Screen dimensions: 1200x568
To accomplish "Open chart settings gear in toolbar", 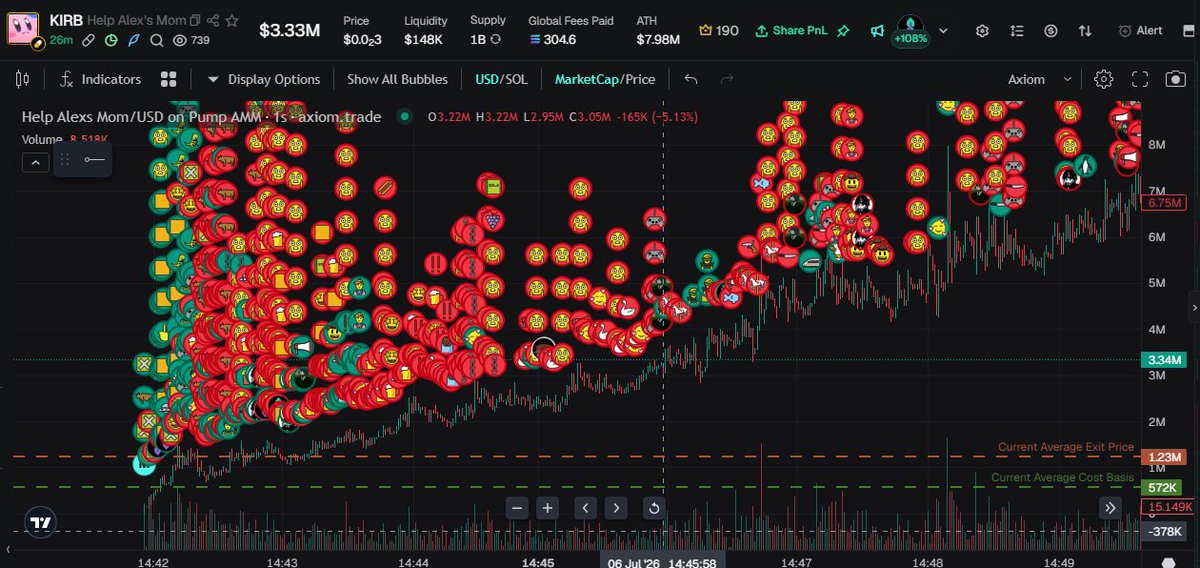I will click(x=1104, y=79).
